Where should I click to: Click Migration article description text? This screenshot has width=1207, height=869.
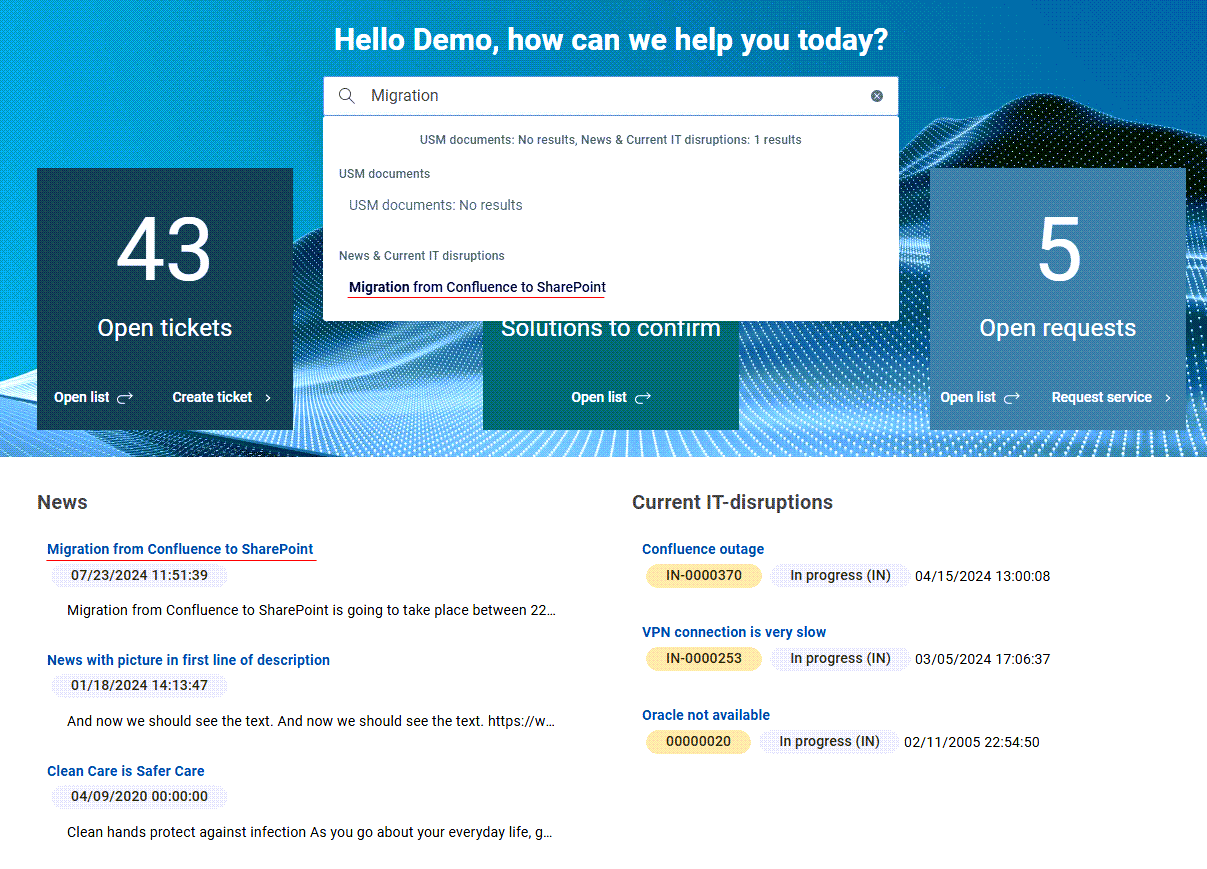[x=311, y=610]
